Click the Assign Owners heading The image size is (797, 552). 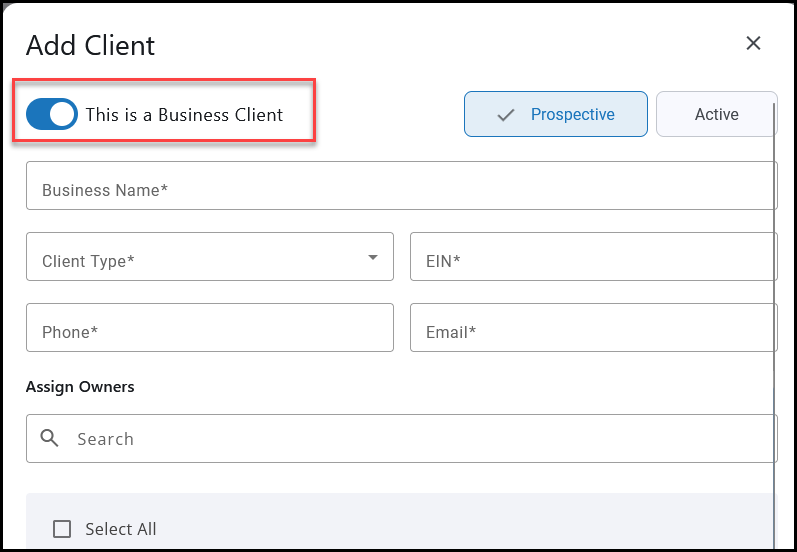(x=80, y=387)
